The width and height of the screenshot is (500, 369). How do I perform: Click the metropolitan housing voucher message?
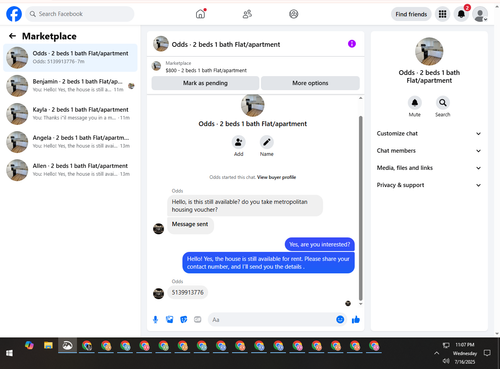click(x=245, y=206)
